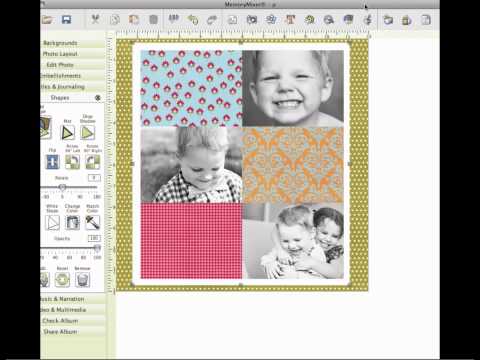The width and height of the screenshot is (480, 360).
Task: Click the camera add-photo toolbar icon
Action: coord(252,20)
